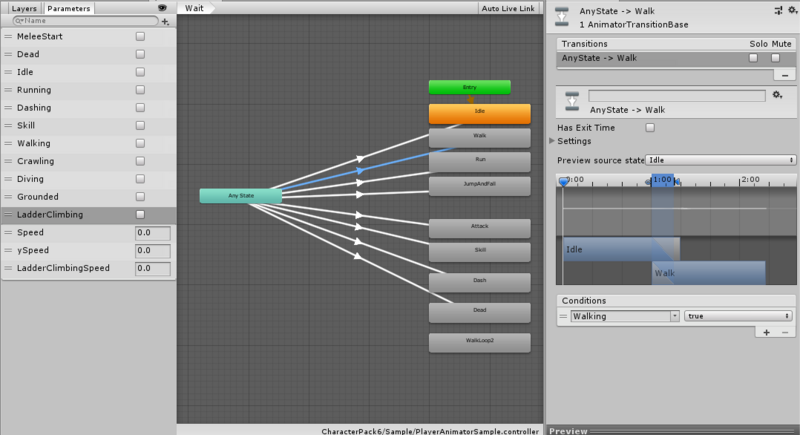Toggle Mute checkbox for AnyState -> Walk
The height and width of the screenshot is (435, 800).
pyautogui.click(x=776, y=58)
